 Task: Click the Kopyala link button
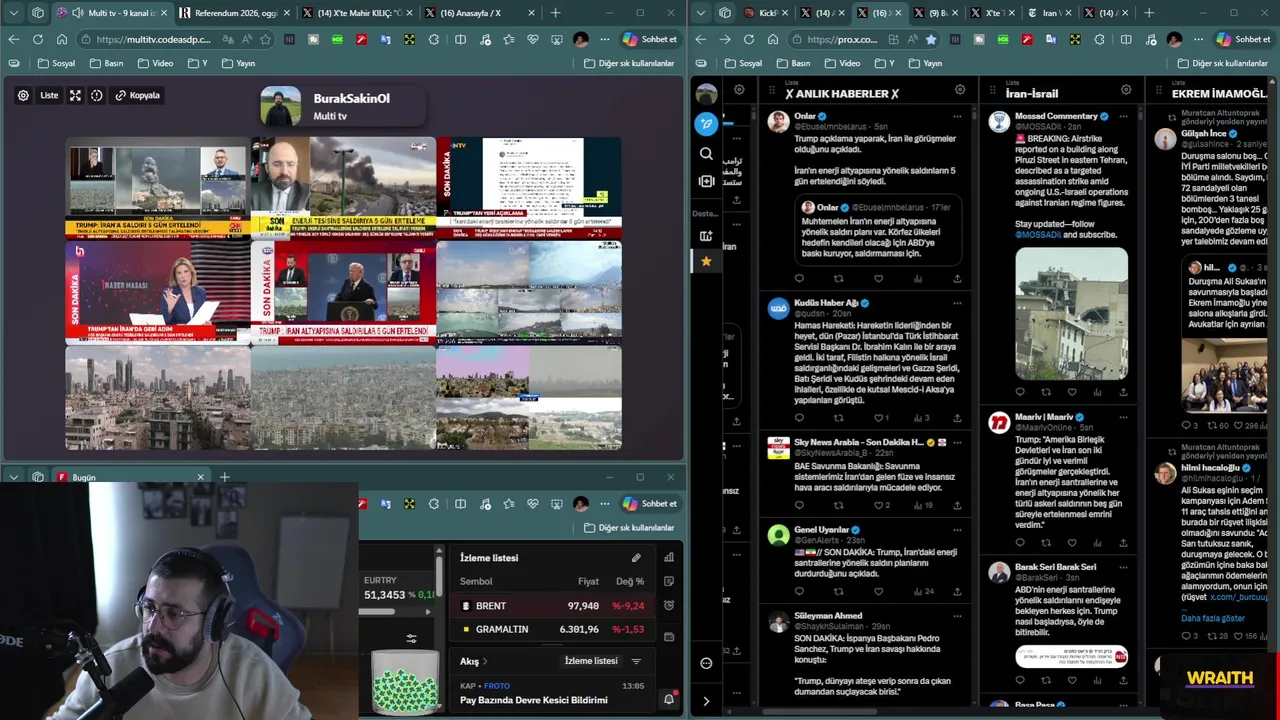tap(138, 96)
